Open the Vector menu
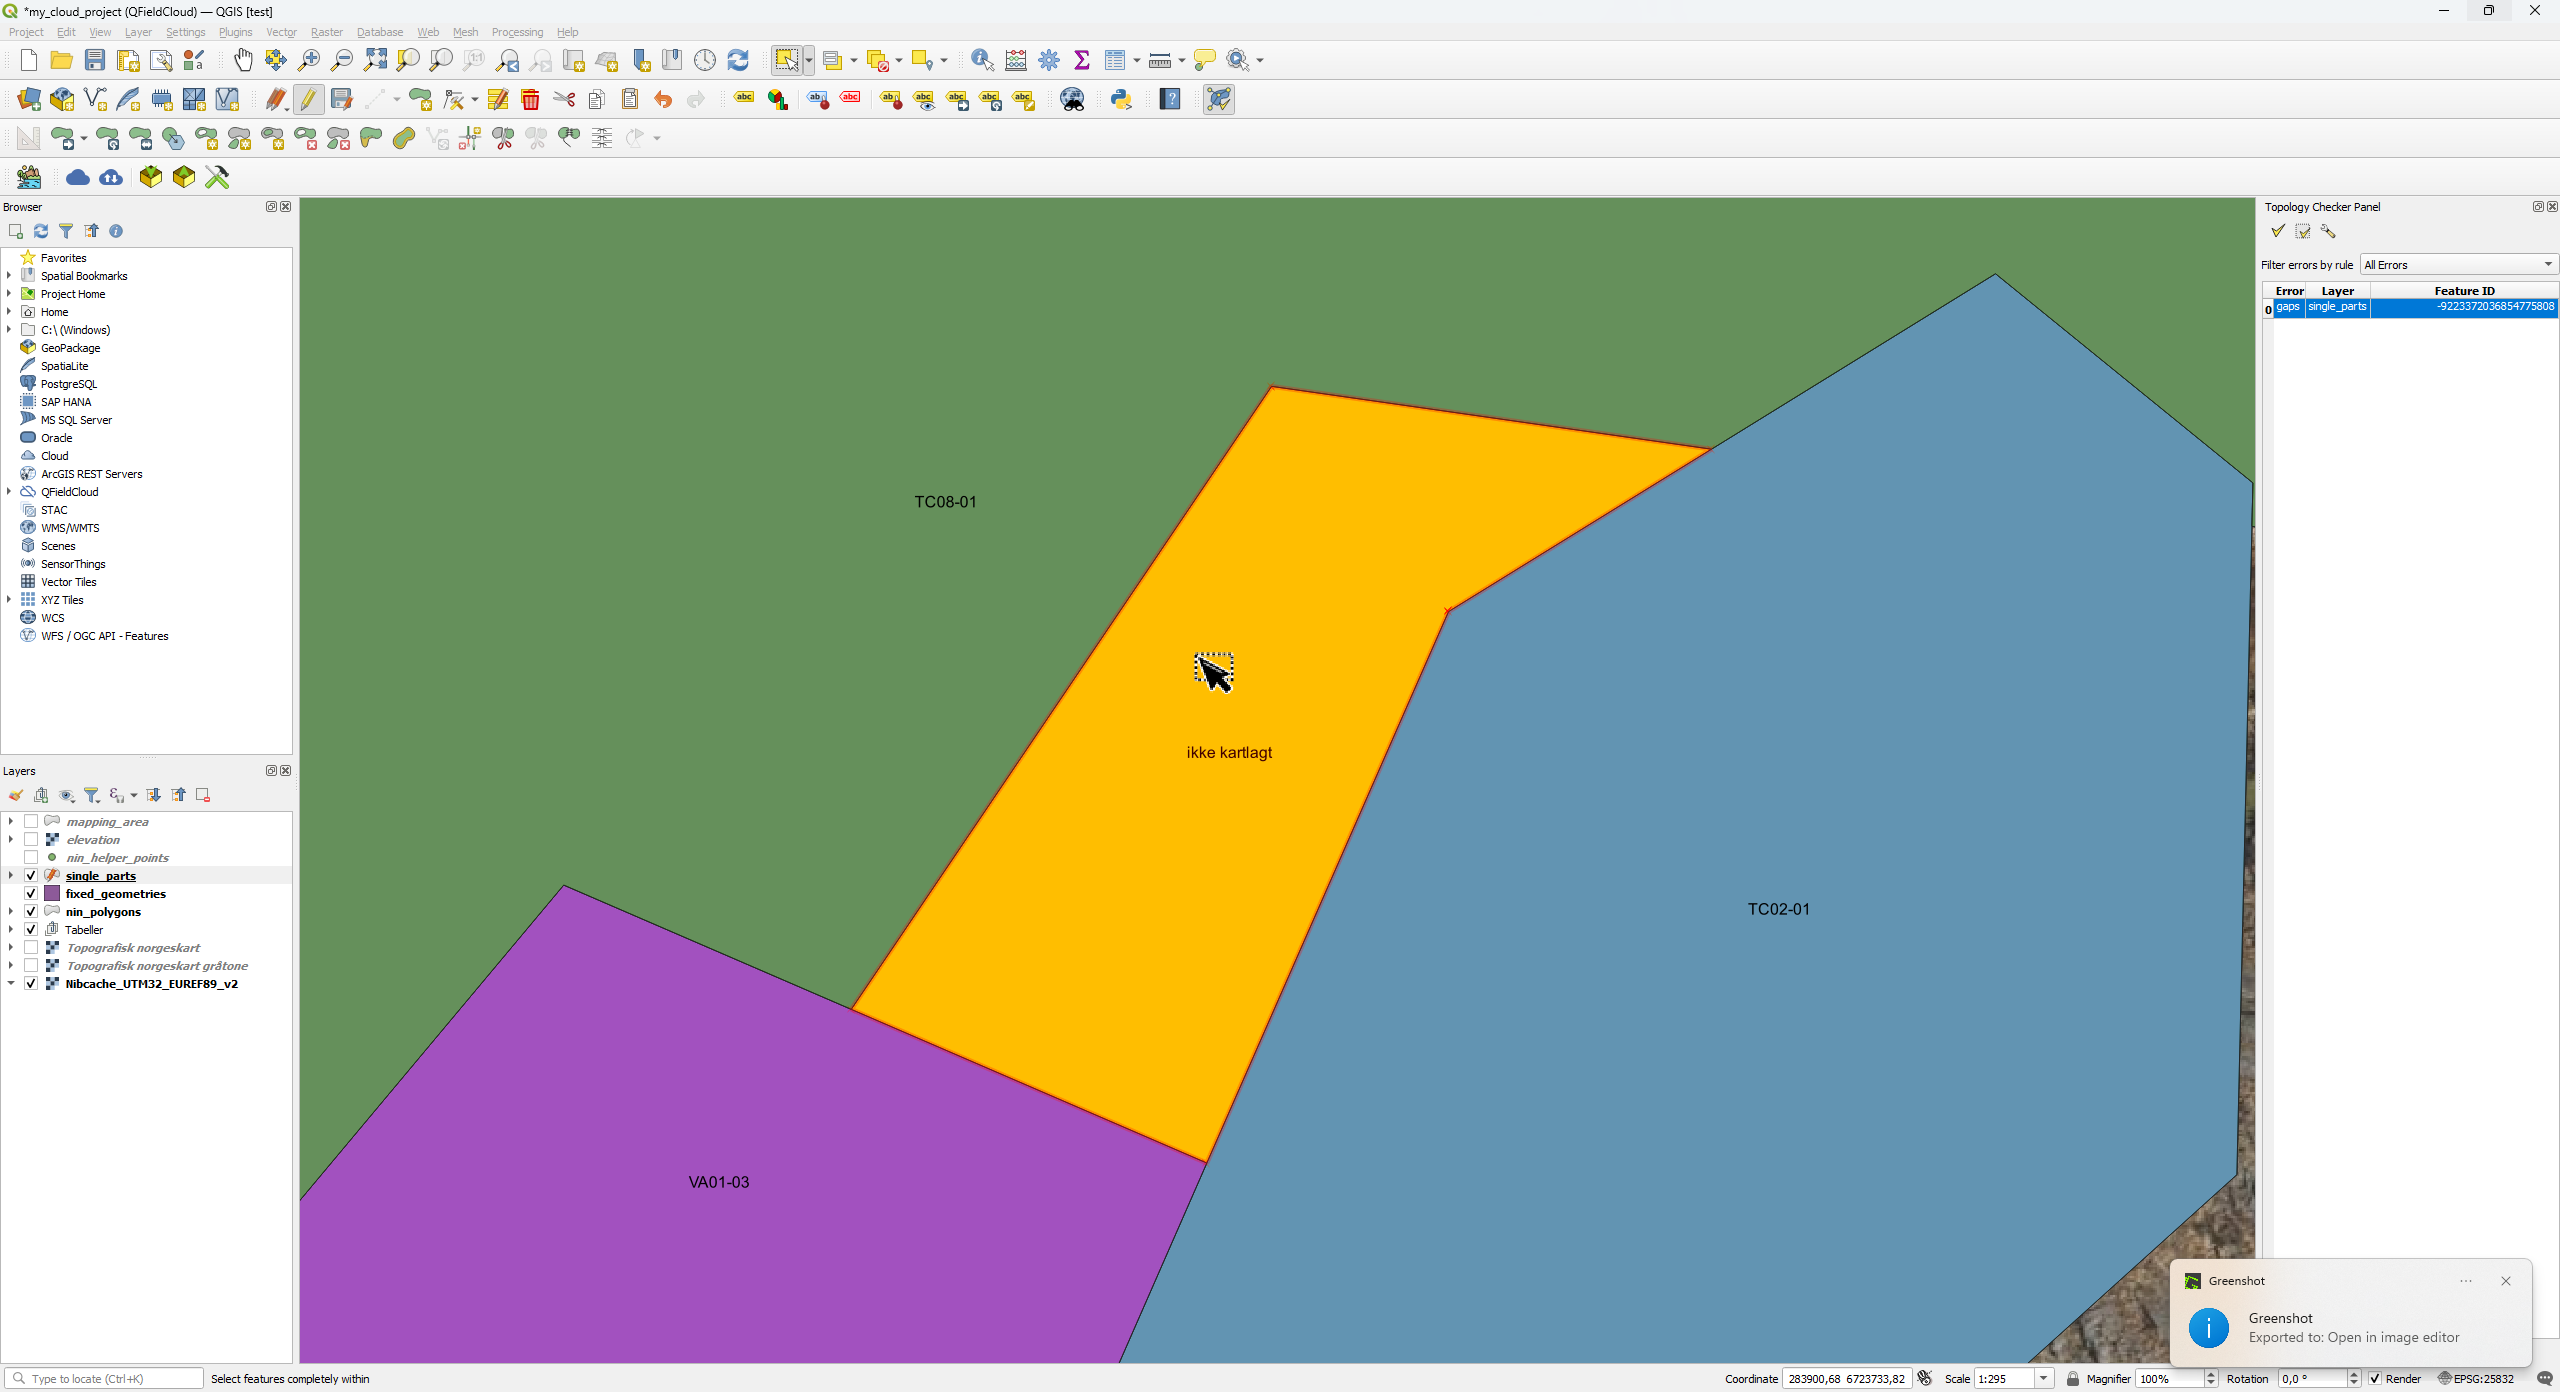The height and width of the screenshot is (1392, 2560). pyautogui.click(x=281, y=32)
